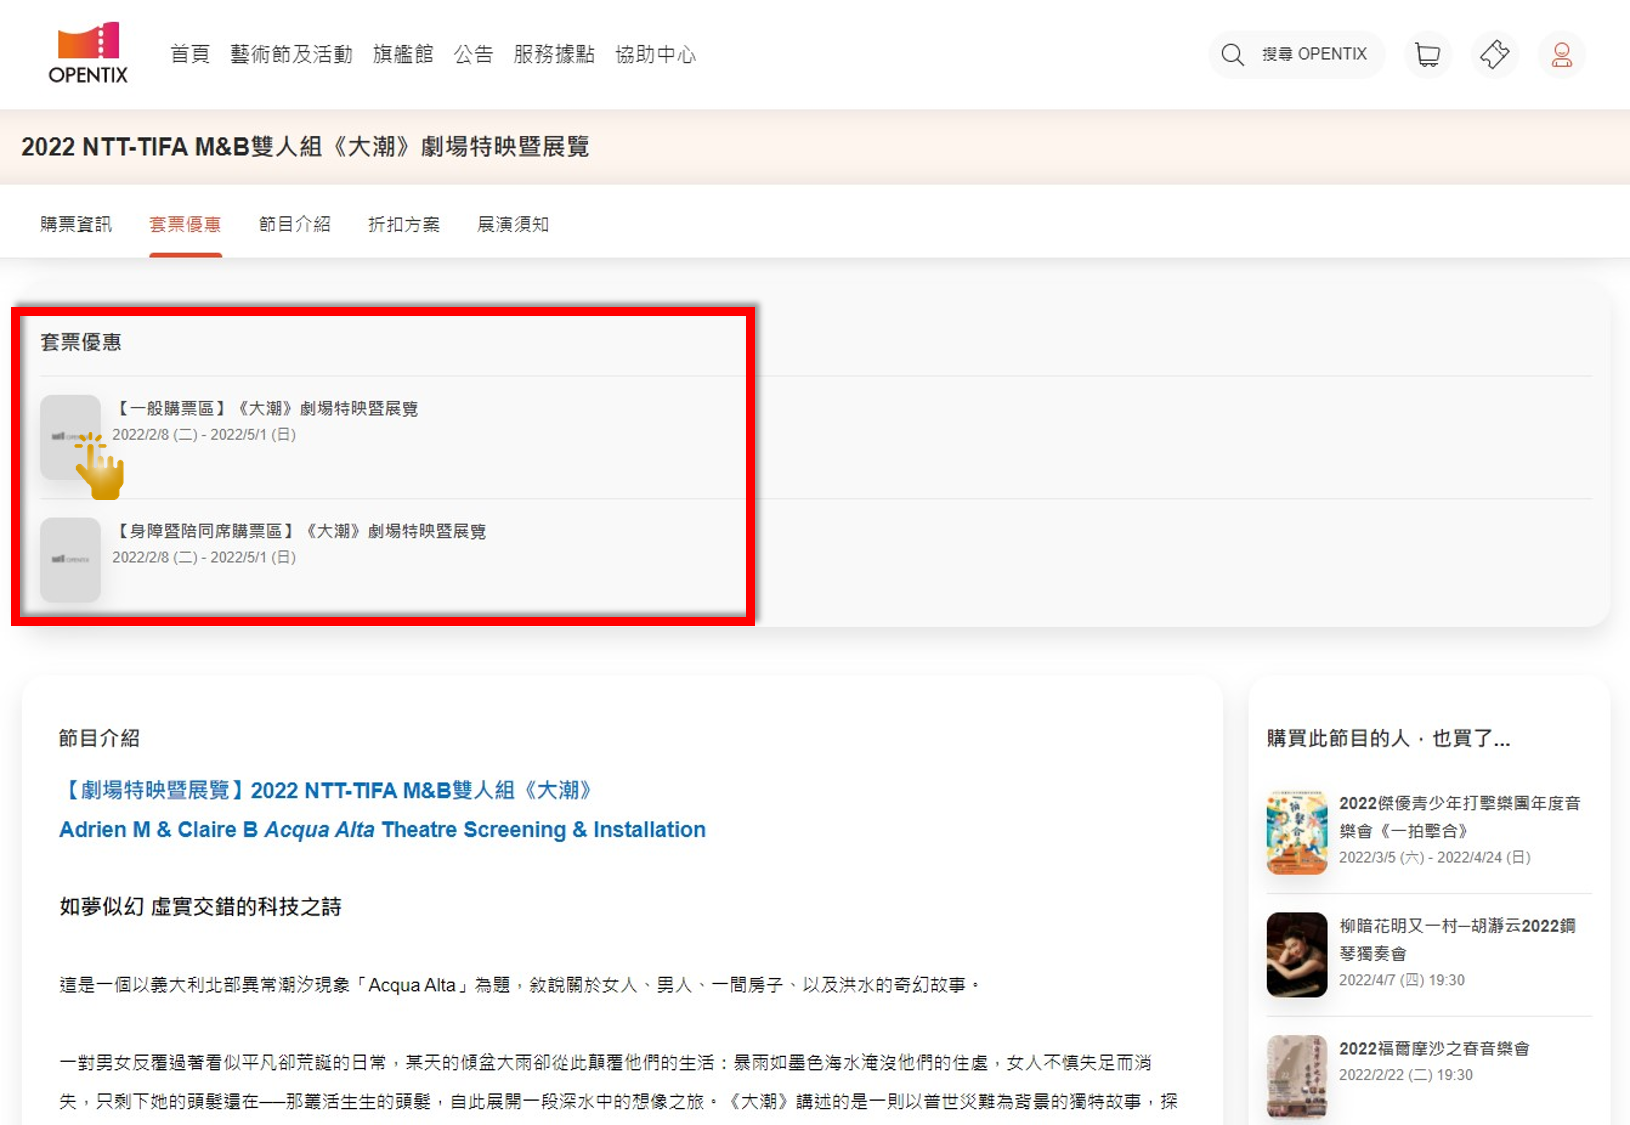Click date 2022/2/22 (二) 19:30
This screenshot has width=1630, height=1125.
coord(1406,1075)
